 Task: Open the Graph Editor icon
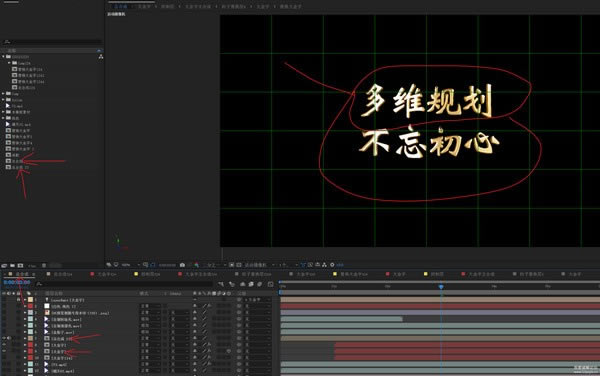pos(270,284)
